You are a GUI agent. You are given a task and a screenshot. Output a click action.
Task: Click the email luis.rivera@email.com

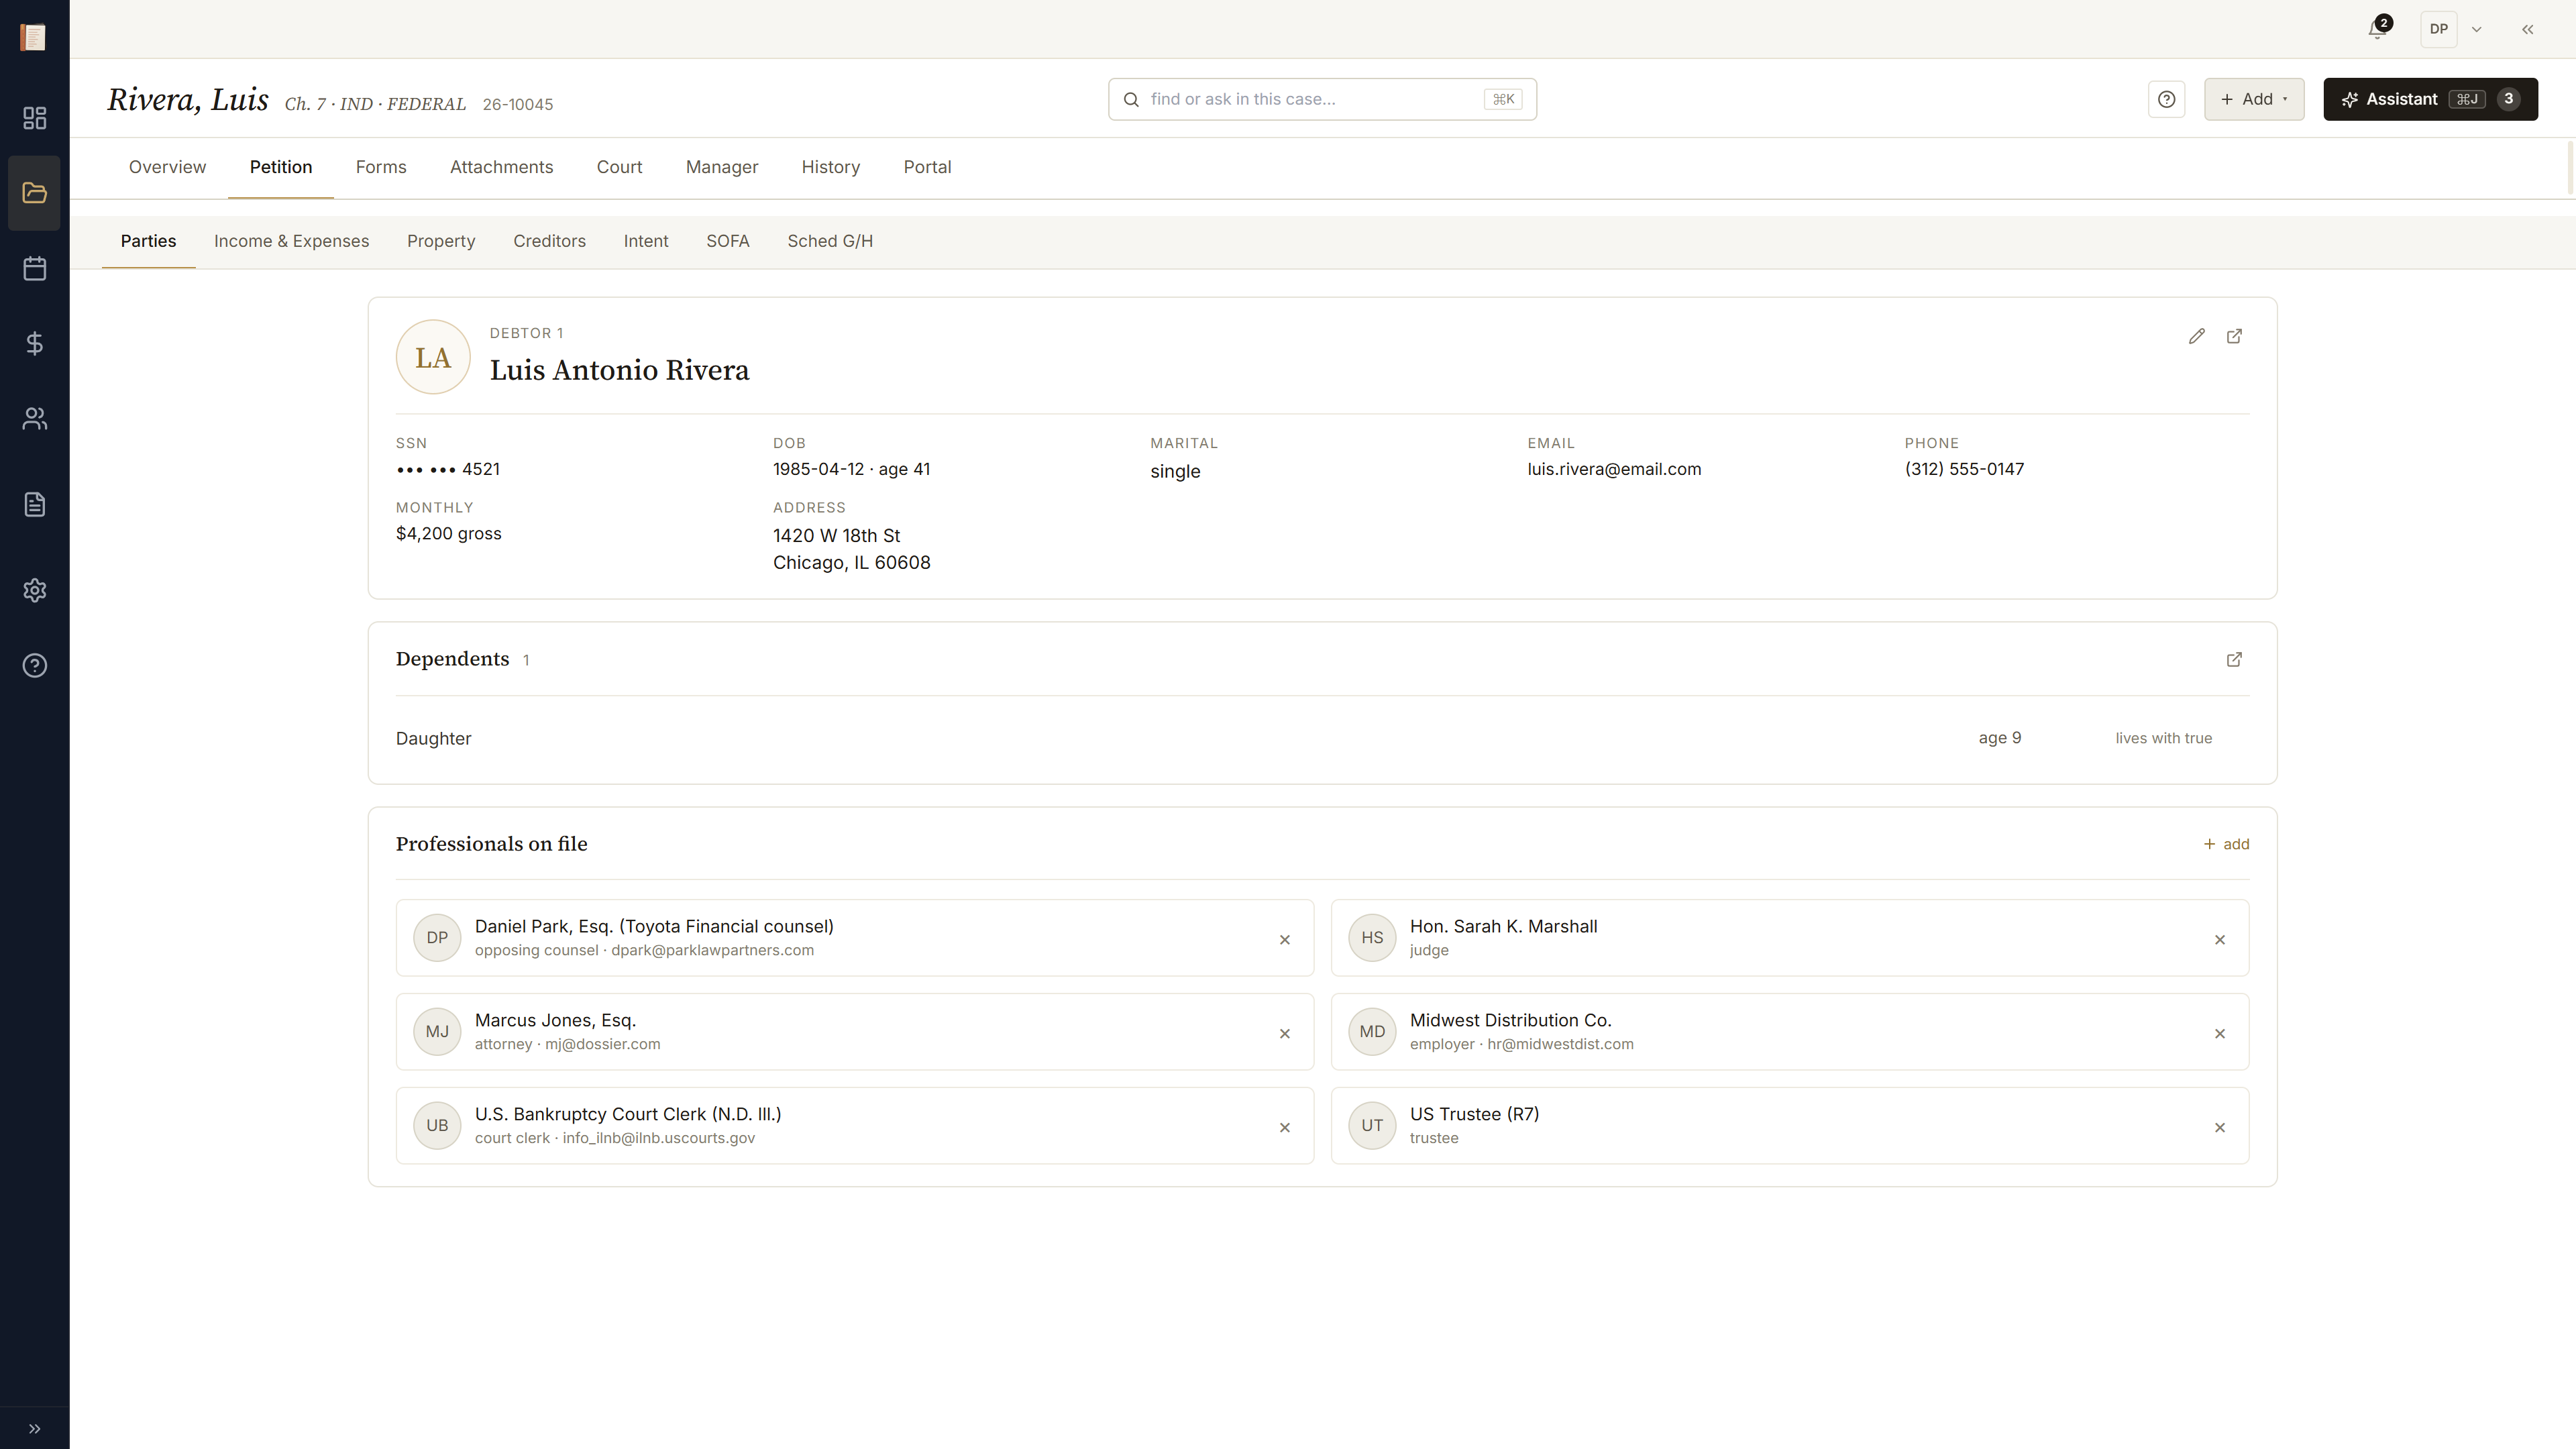[1614, 469]
